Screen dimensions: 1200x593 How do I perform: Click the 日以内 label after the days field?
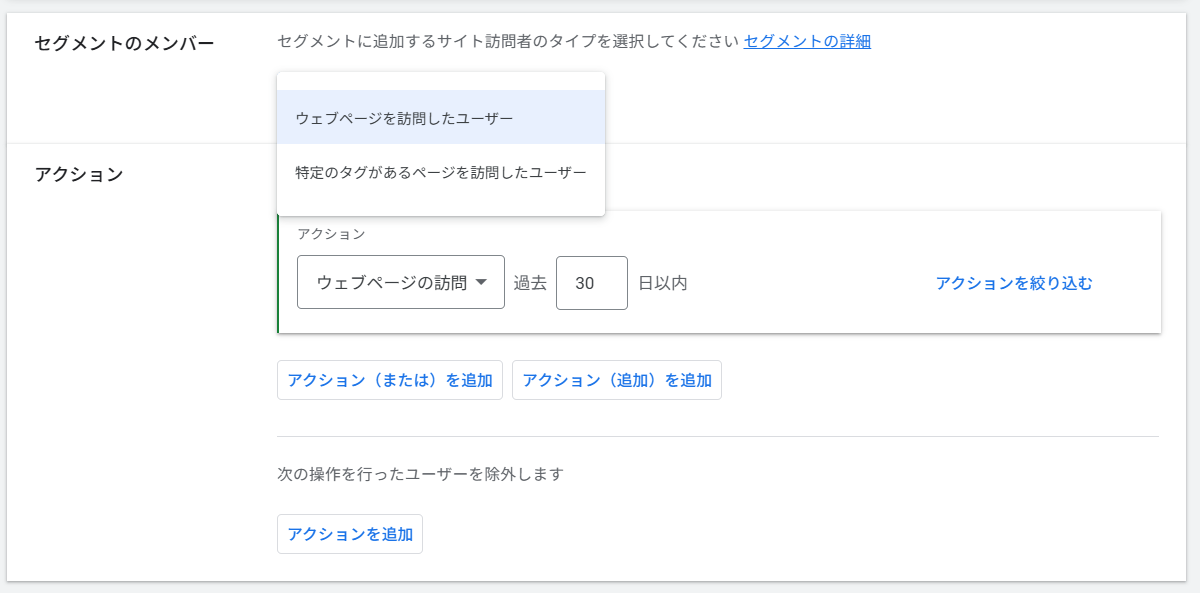662,283
